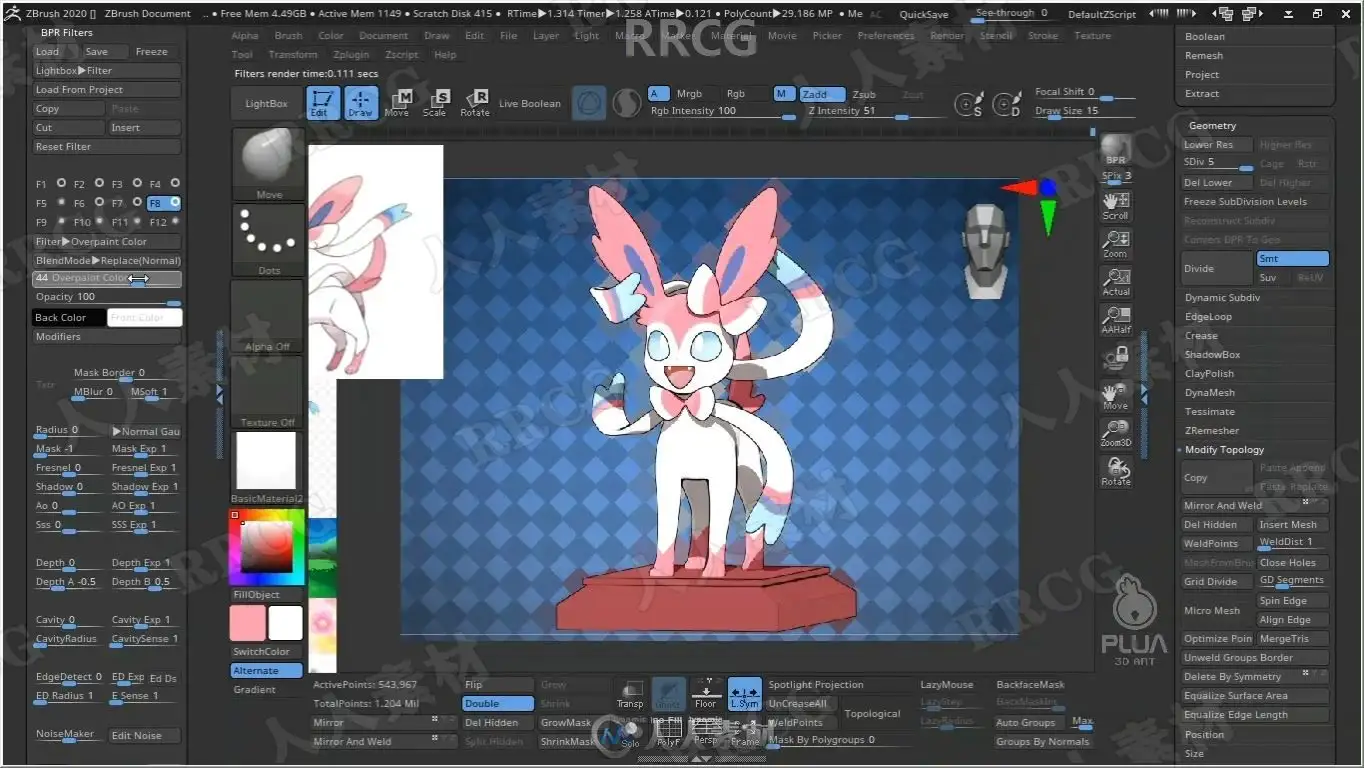Image resolution: width=1364 pixels, height=768 pixels.
Task: Open the BlendMode Replace(Normal) dropdown
Action: pyautogui.click(x=107, y=260)
